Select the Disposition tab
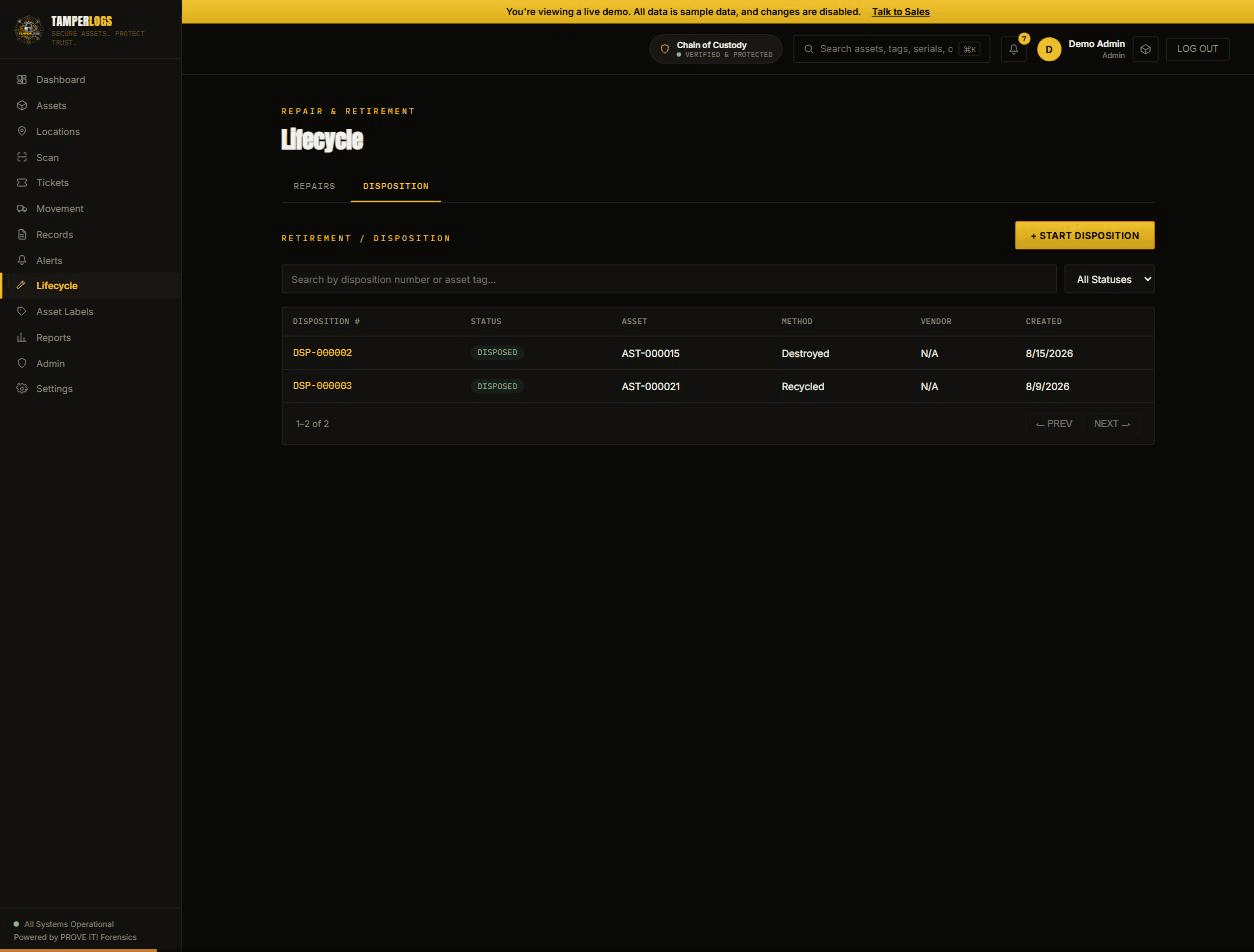Screen dimensions: 1254x952 (396, 186)
